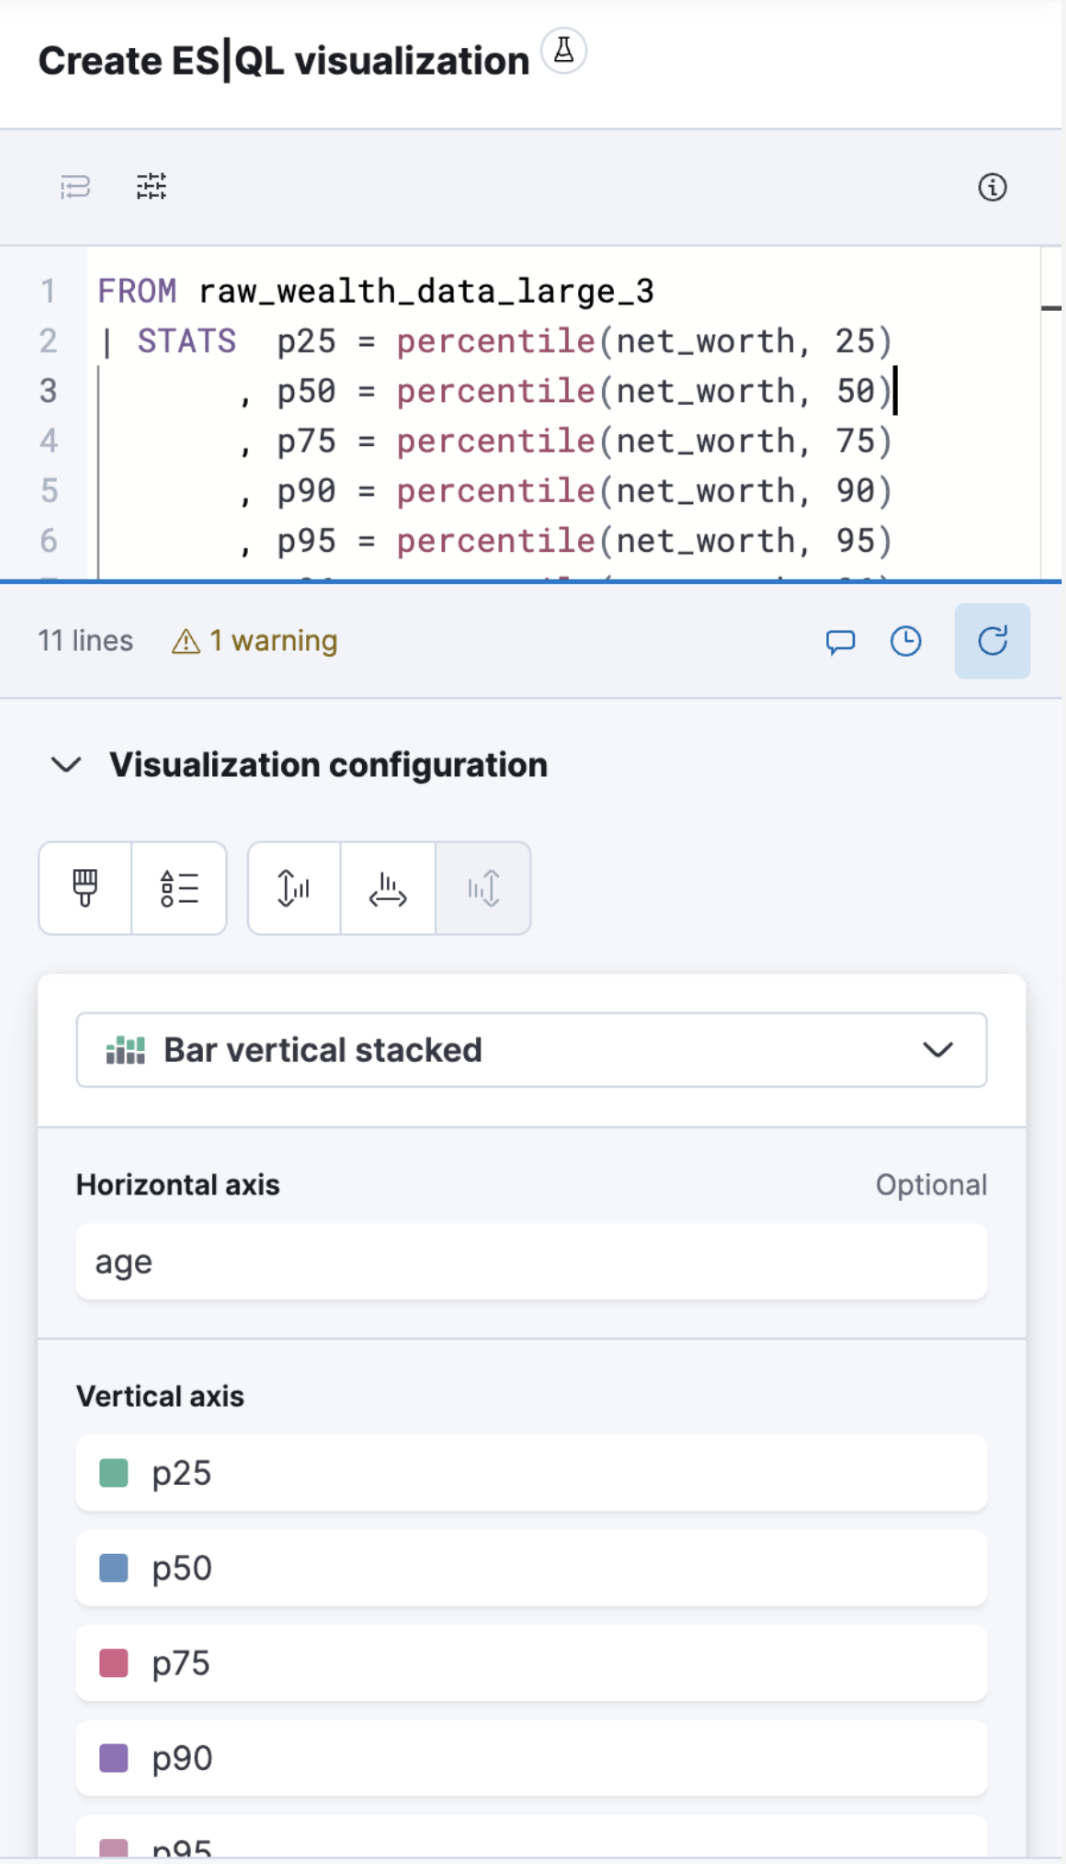Click the blue p50 color swatch

114,1568
